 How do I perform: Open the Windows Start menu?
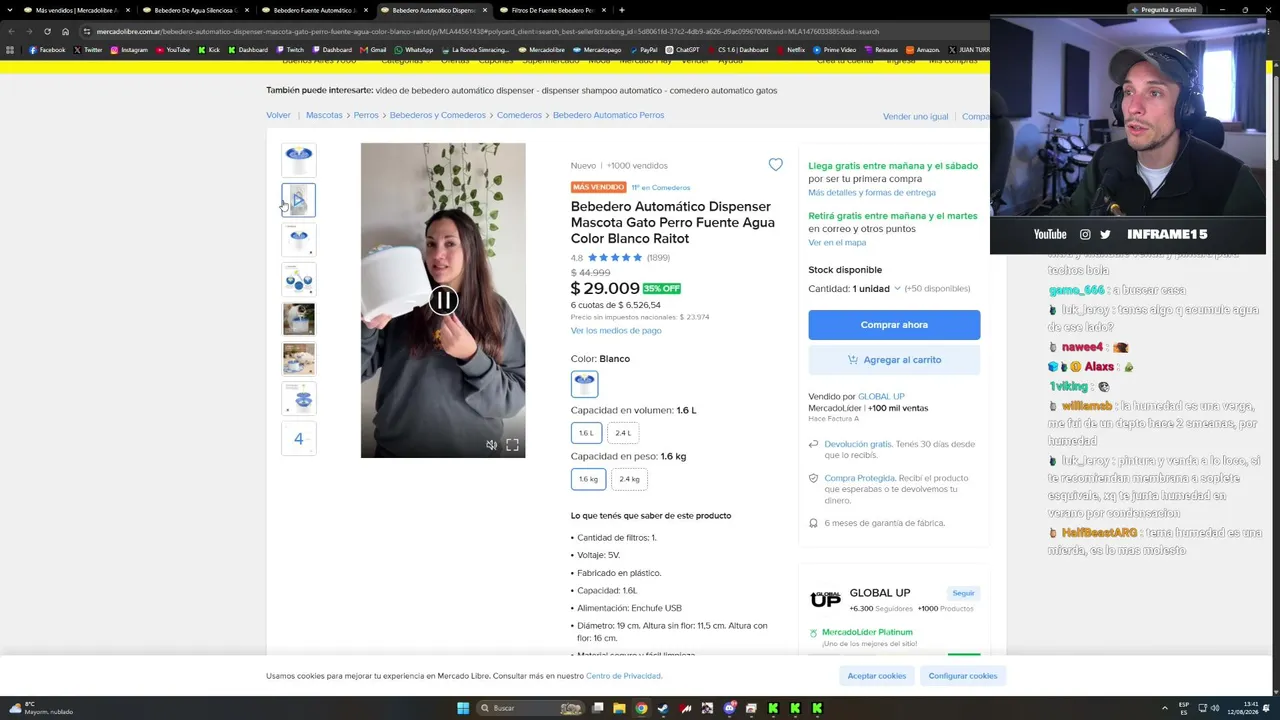463,708
